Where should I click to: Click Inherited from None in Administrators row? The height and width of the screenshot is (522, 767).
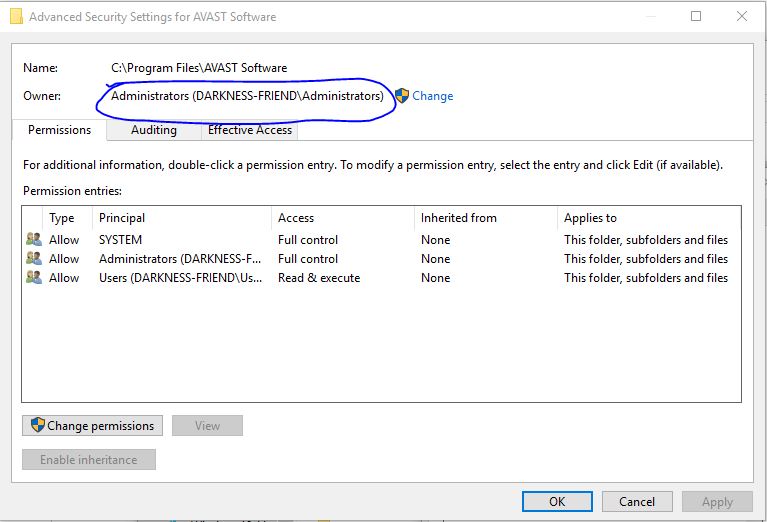tap(435, 259)
